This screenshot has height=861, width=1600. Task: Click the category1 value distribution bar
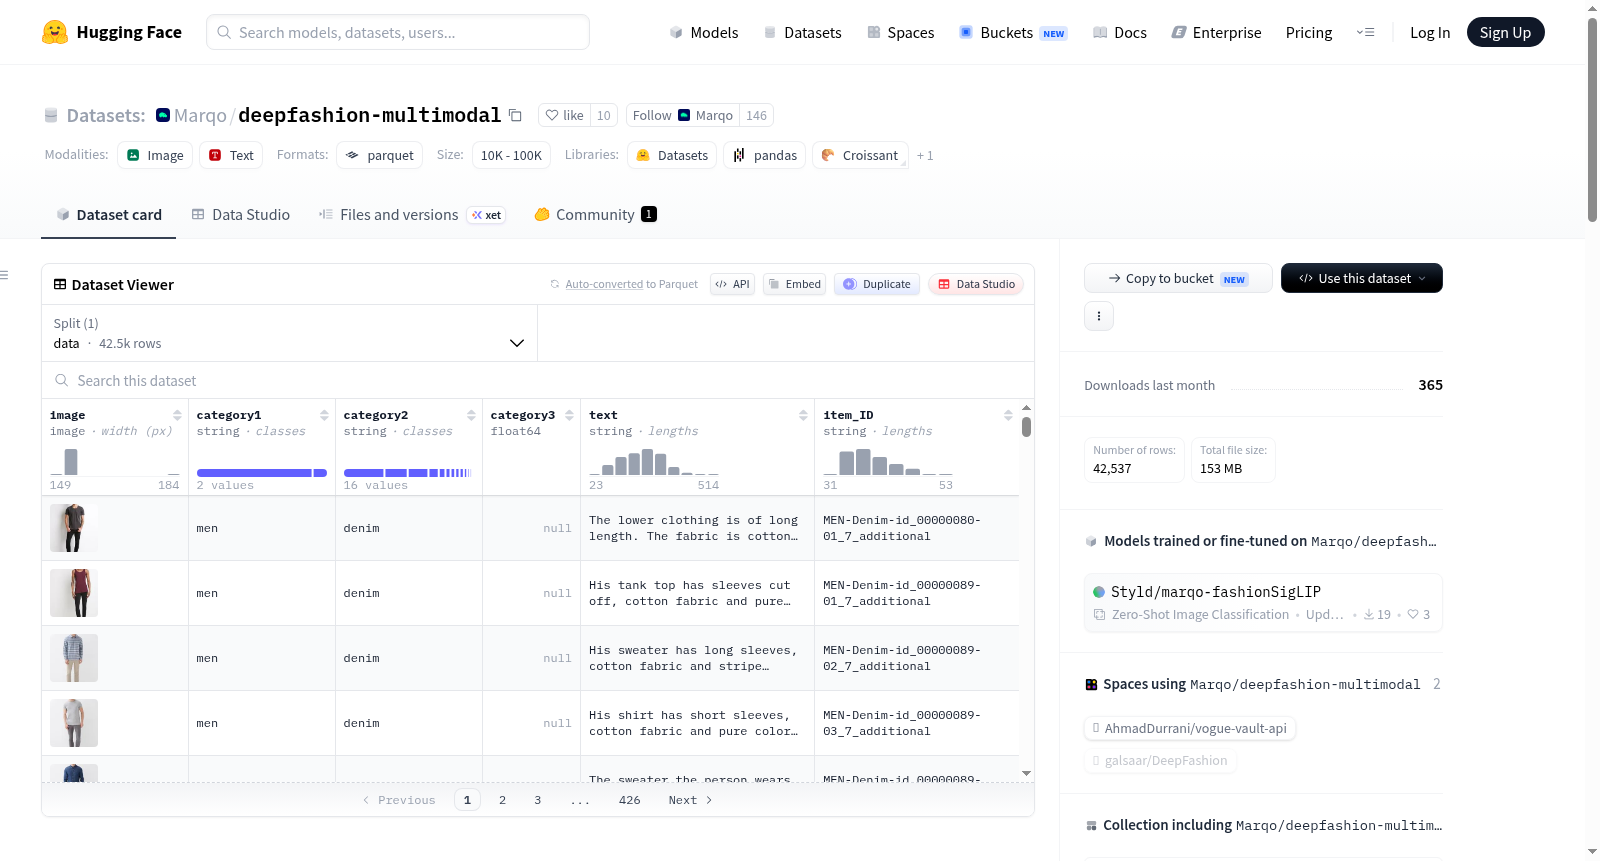click(261, 472)
